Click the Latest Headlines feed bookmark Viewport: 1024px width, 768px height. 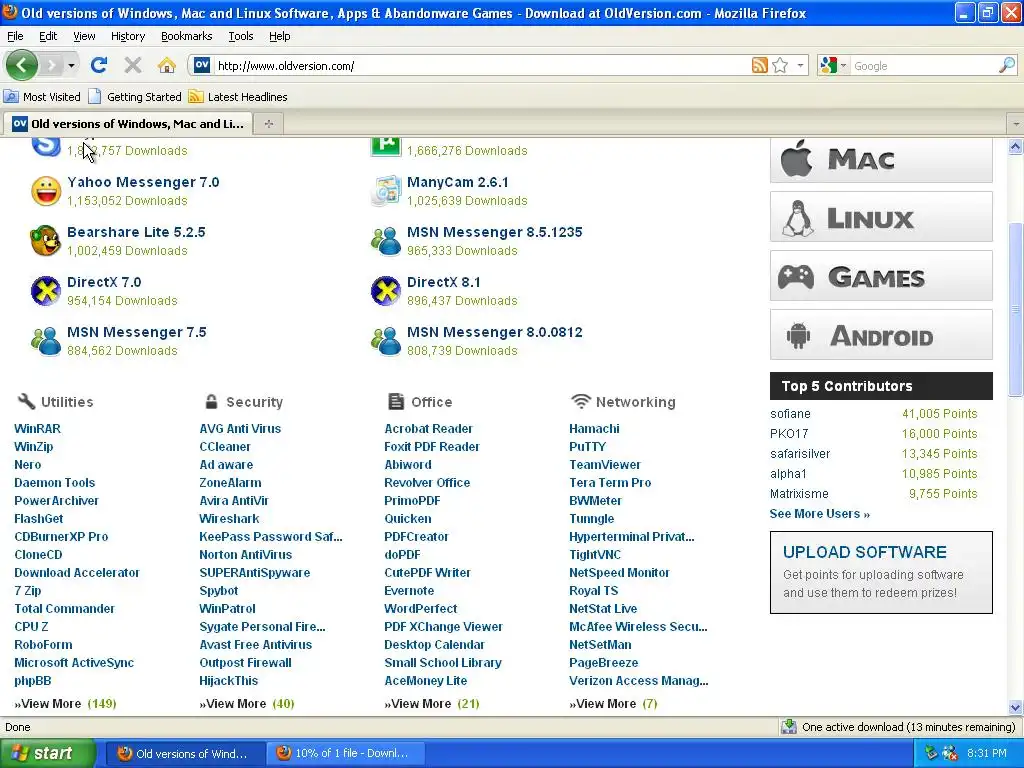coord(238,97)
